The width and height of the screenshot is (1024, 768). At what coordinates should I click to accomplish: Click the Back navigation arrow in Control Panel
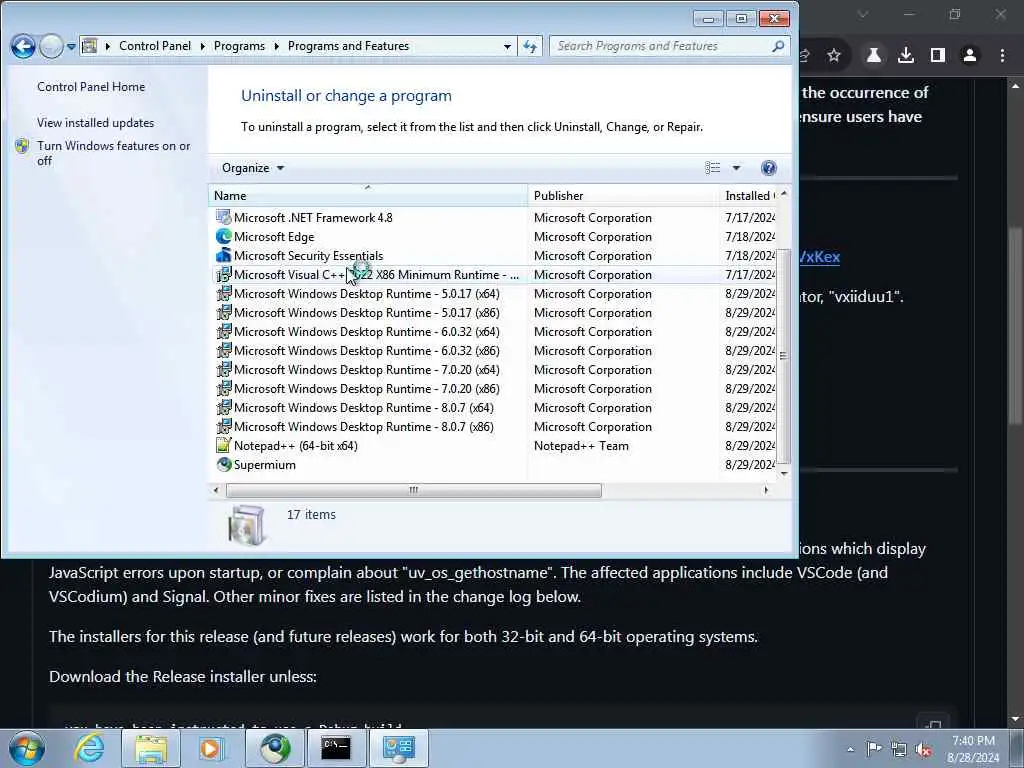pos(23,46)
